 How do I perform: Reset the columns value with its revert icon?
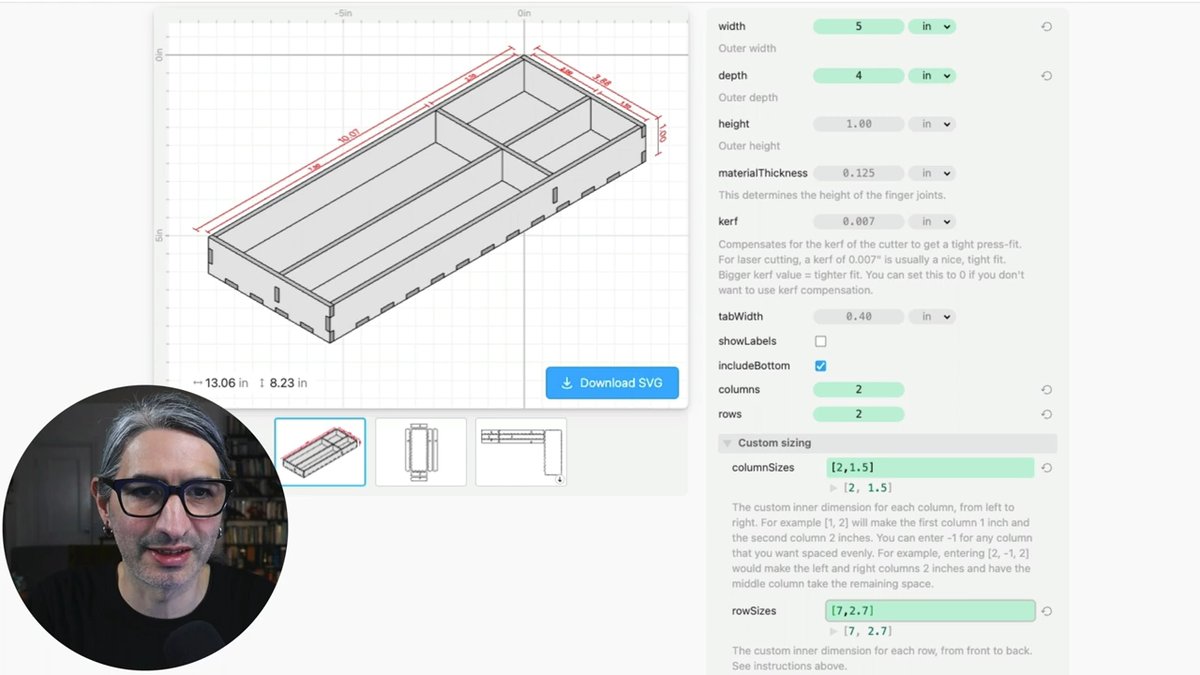coord(1046,390)
